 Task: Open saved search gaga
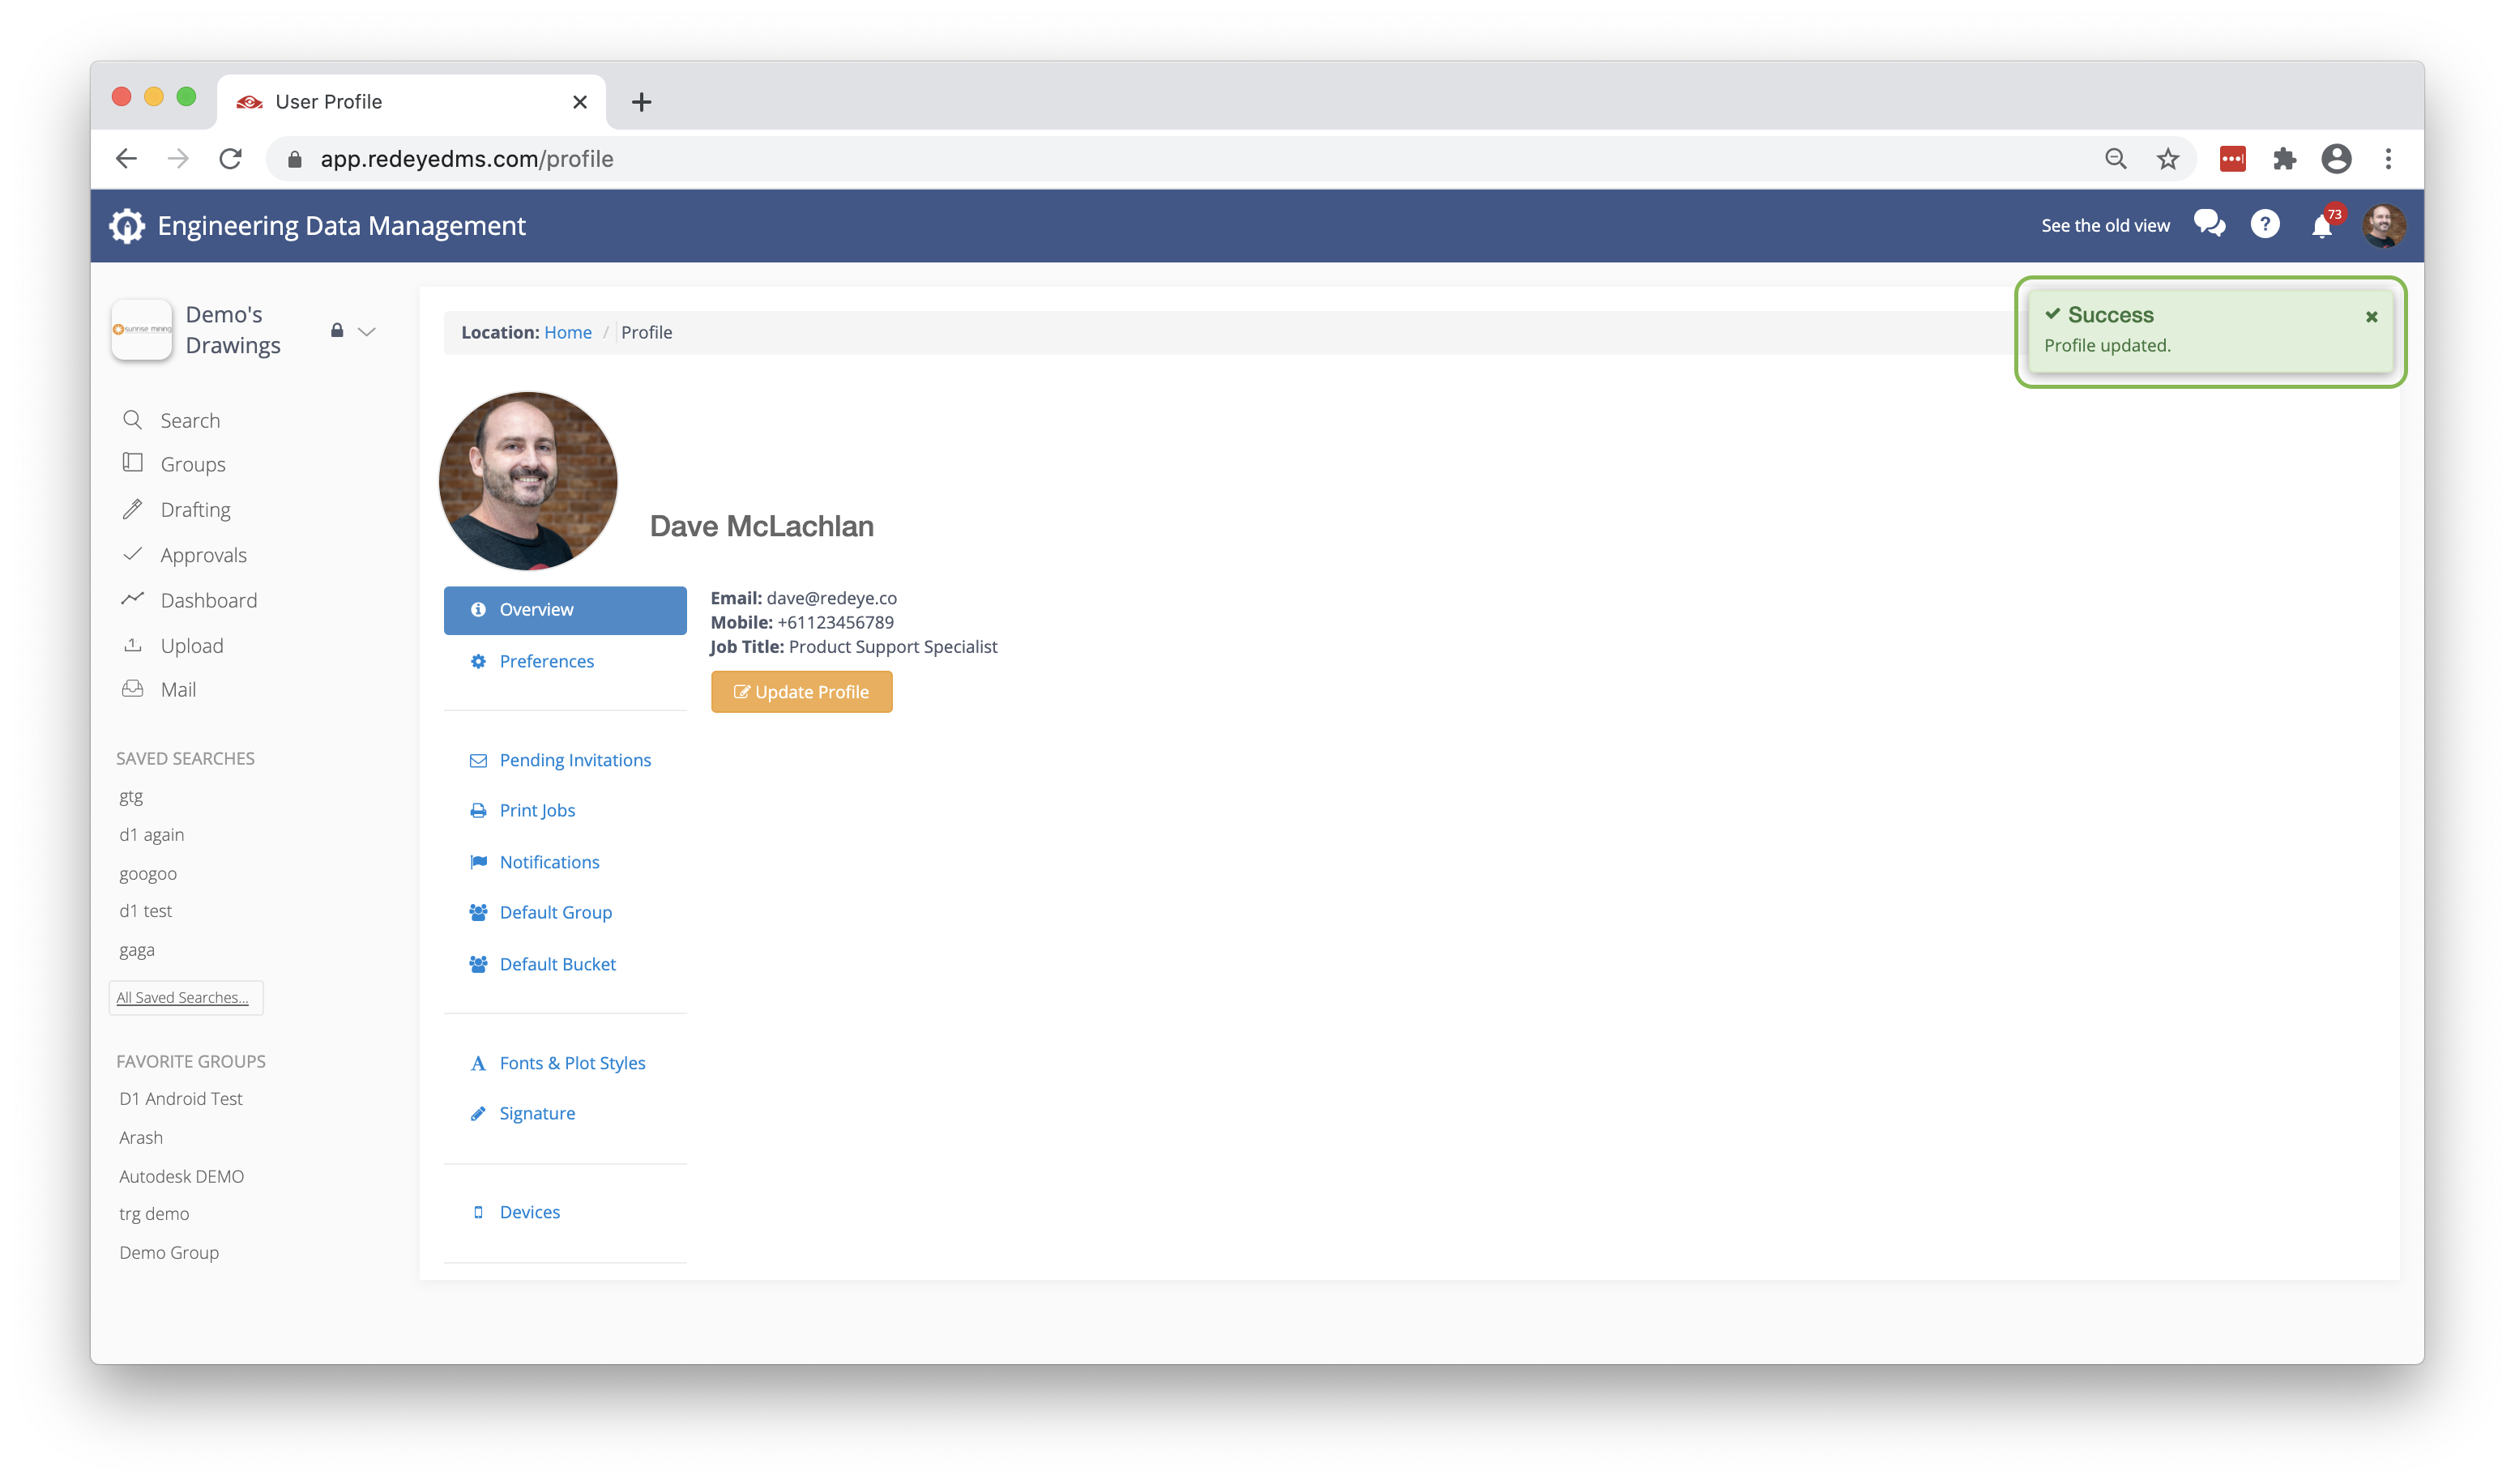pos(136,950)
